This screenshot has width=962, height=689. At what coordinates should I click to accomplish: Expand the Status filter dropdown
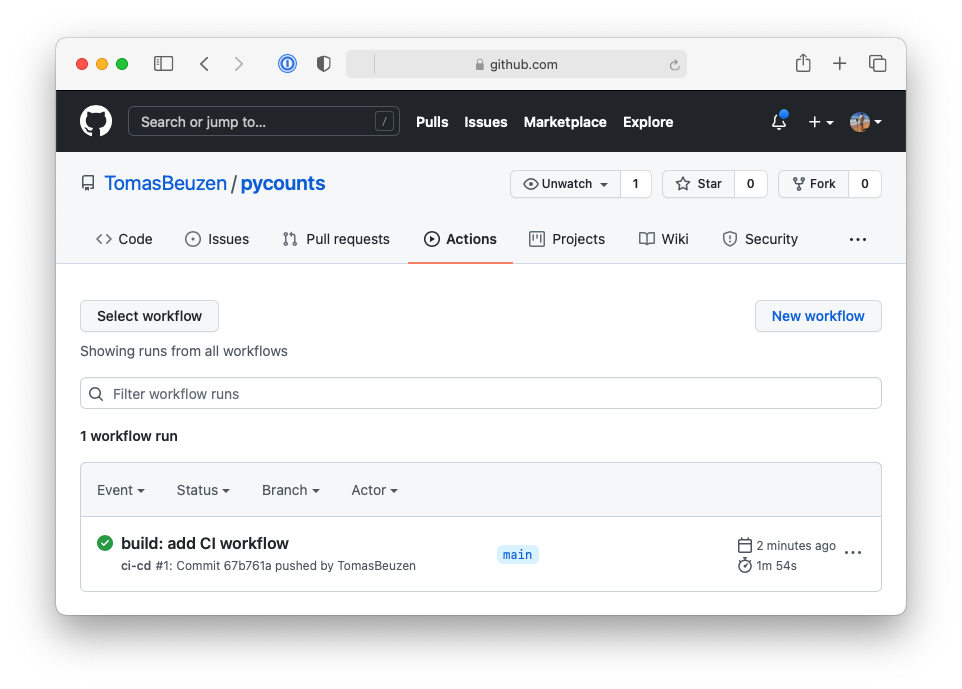203,490
